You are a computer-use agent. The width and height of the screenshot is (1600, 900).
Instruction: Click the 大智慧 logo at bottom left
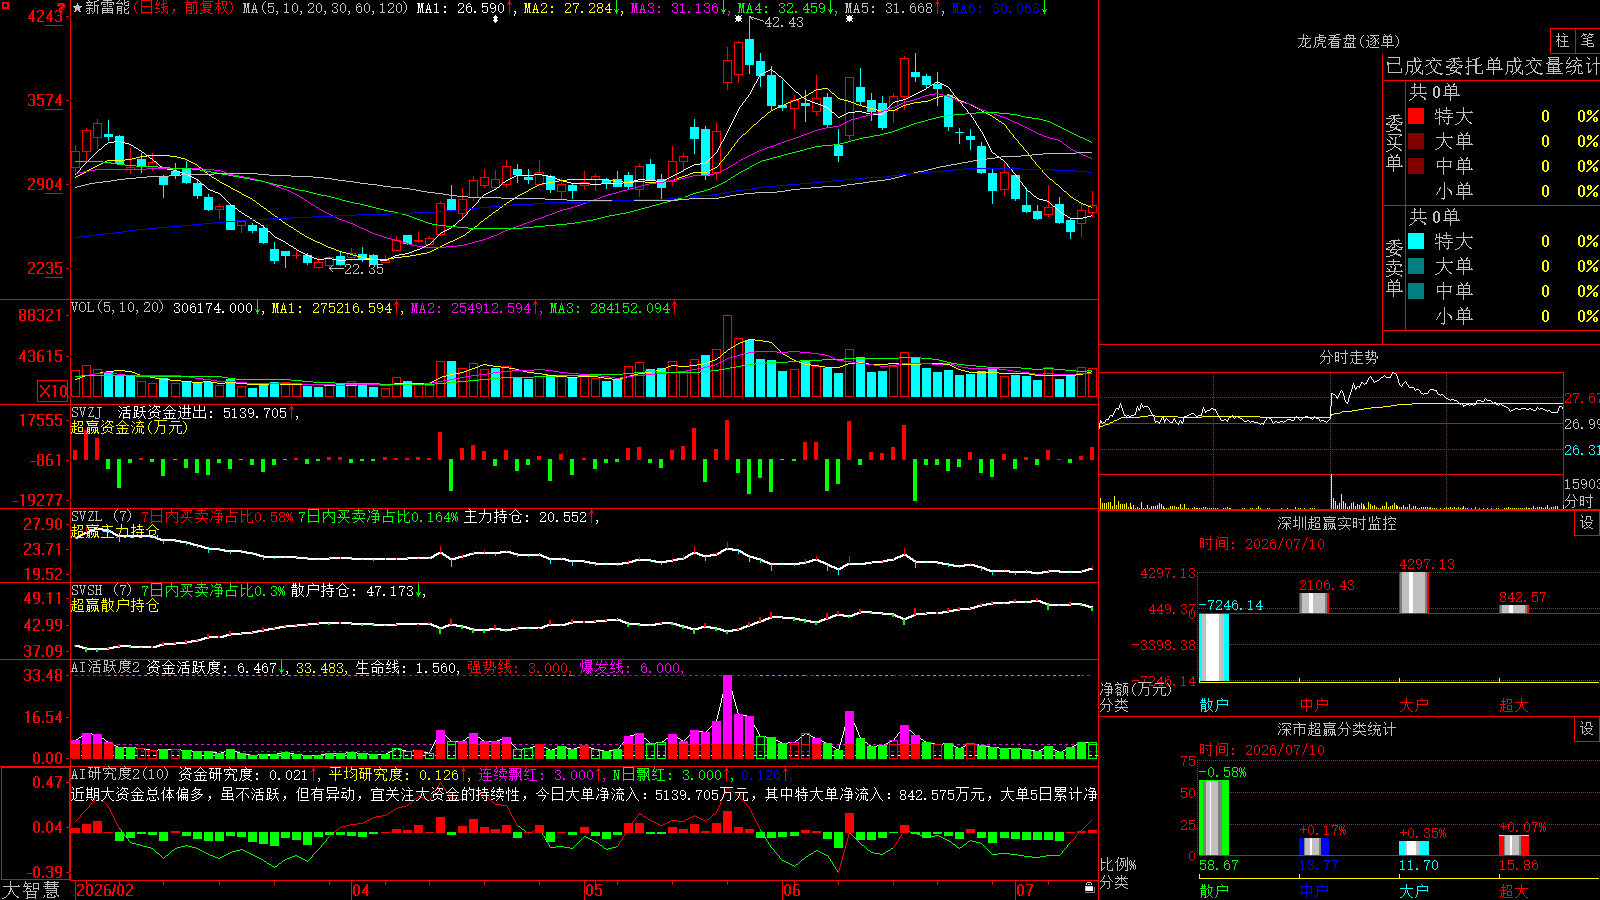pyautogui.click(x=31, y=890)
